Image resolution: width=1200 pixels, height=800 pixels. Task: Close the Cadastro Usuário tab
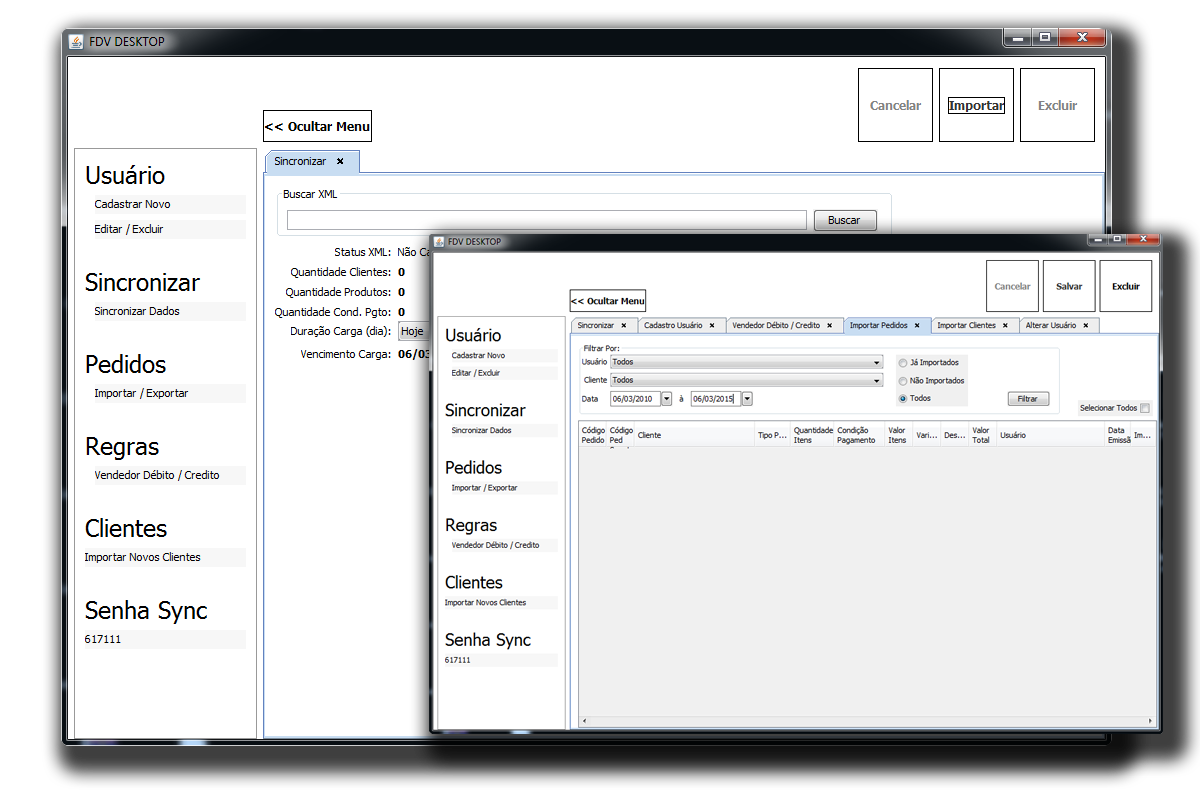point(712,326)
